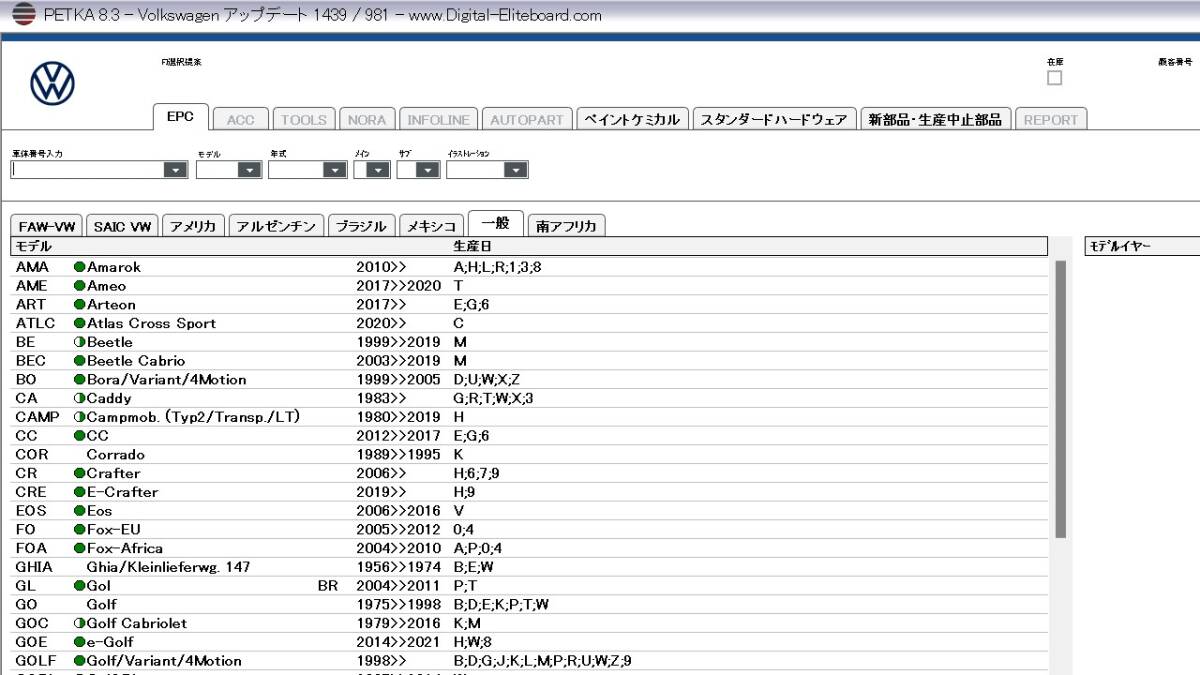Click the PETKA app icon in title bar
1200x675 pixels.
(x=23, y=14)
